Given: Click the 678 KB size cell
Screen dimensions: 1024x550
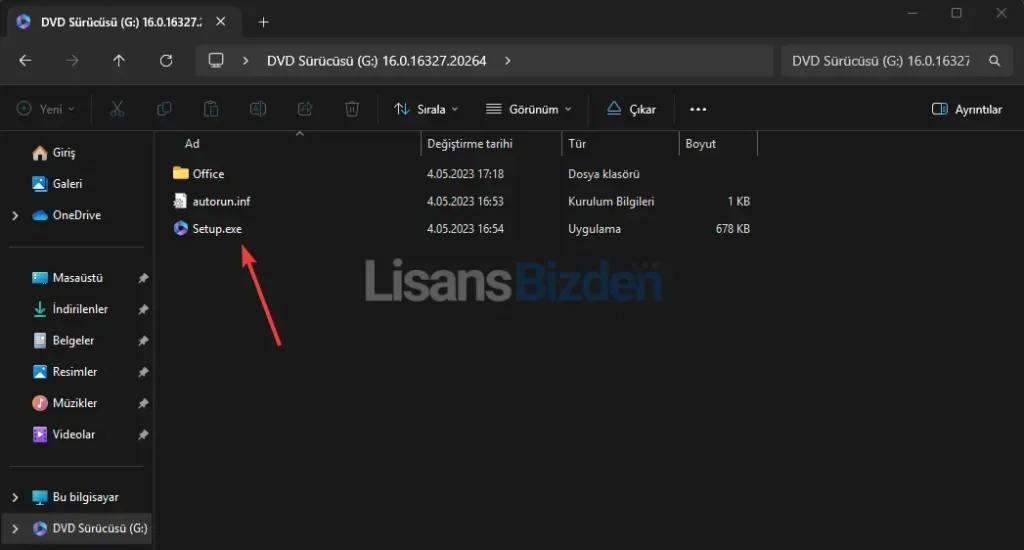Looking at the screenshot, I should coord(733,229).
